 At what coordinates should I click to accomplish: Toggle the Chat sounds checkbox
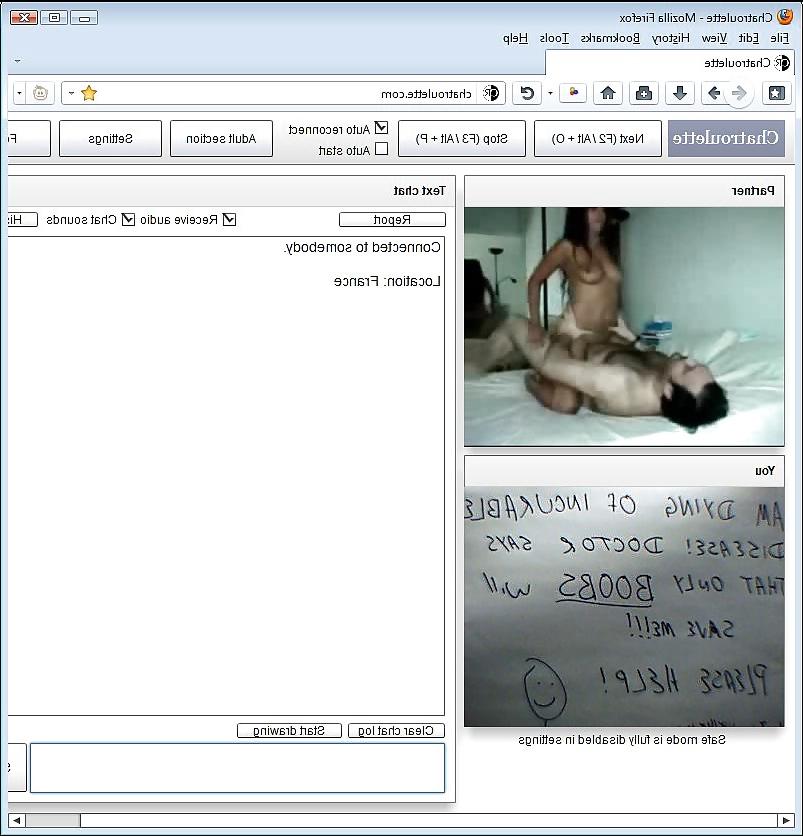click(129, 220)
